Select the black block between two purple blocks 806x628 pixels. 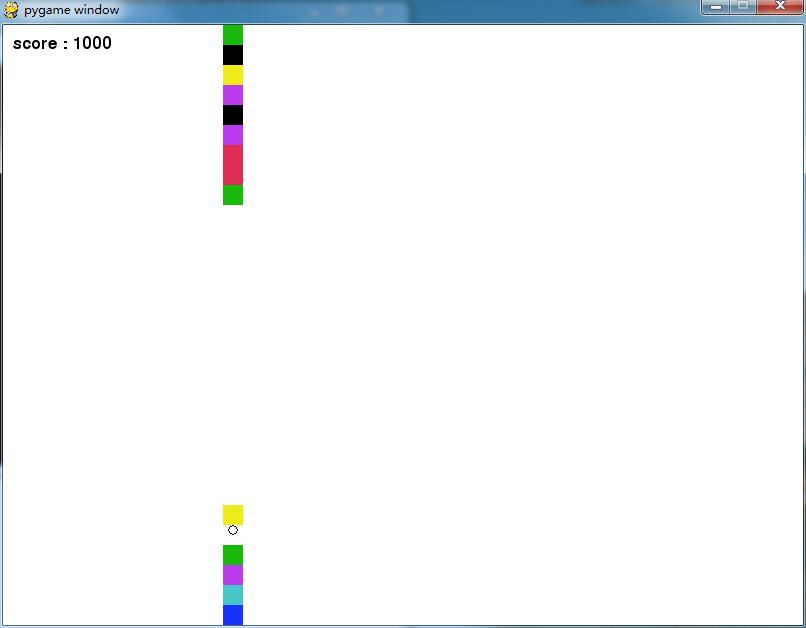point(233,115)
